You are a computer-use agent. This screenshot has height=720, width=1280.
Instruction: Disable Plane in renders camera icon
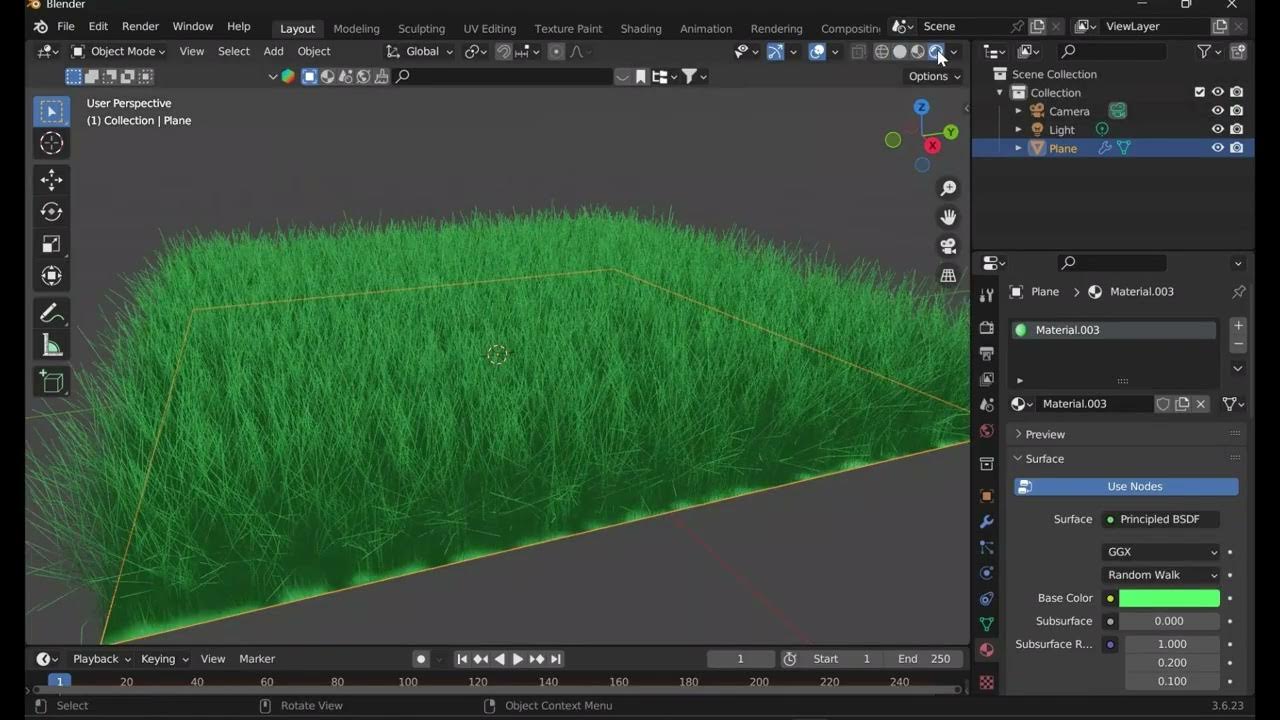[x=1237, y=148]
